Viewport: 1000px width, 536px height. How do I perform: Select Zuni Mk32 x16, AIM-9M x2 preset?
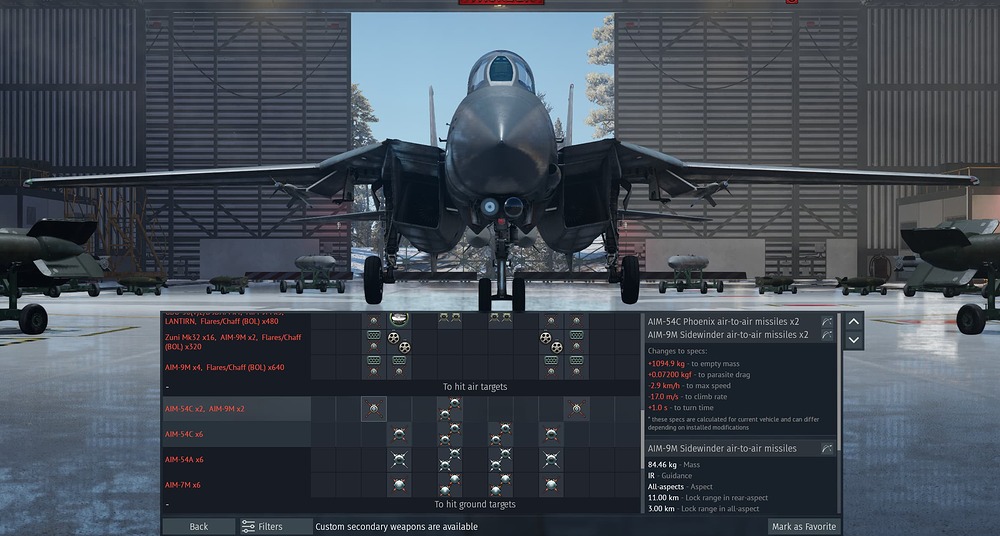(236, 342)
